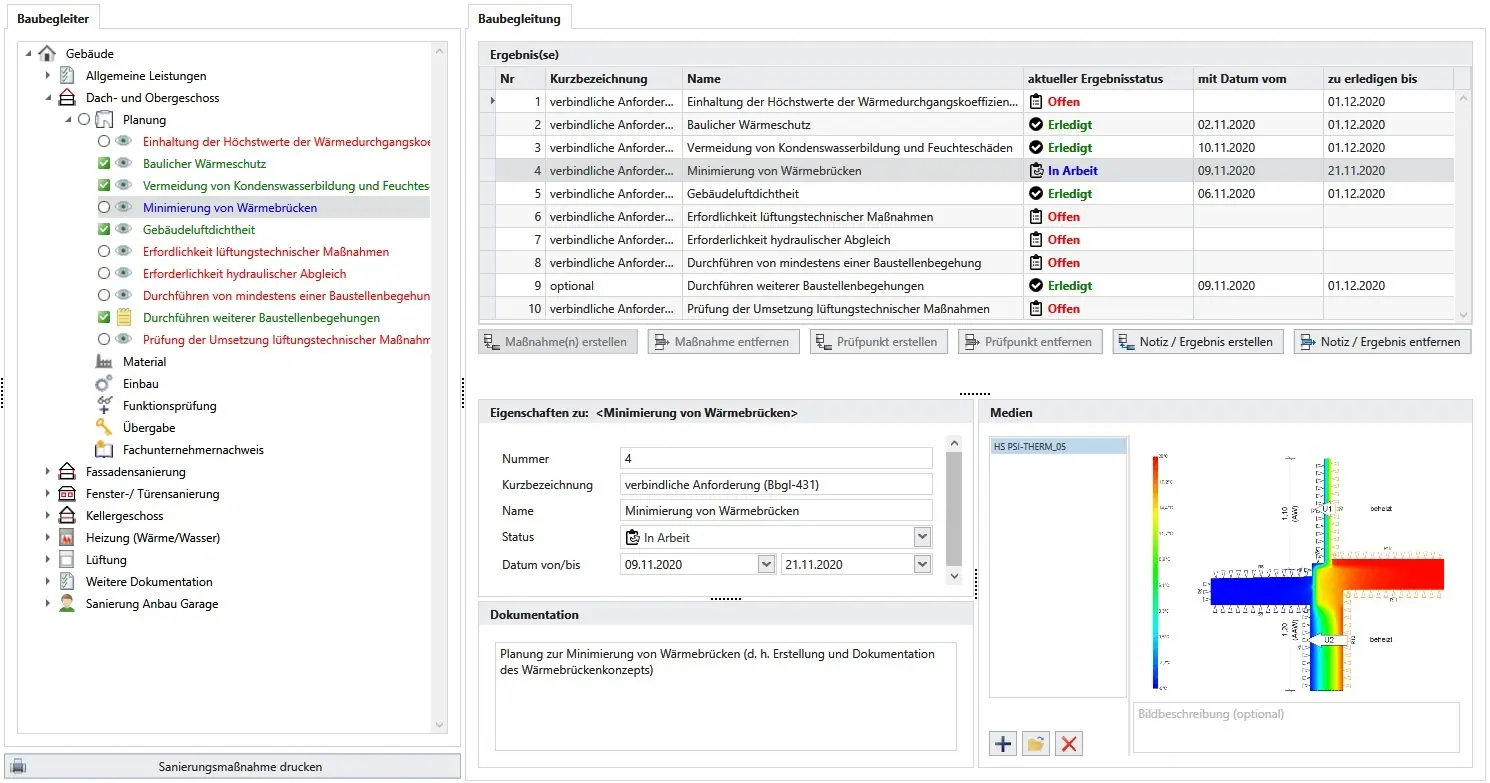Select the Einbau gear icon
The image size is (1490, 783).
(104, 384)
